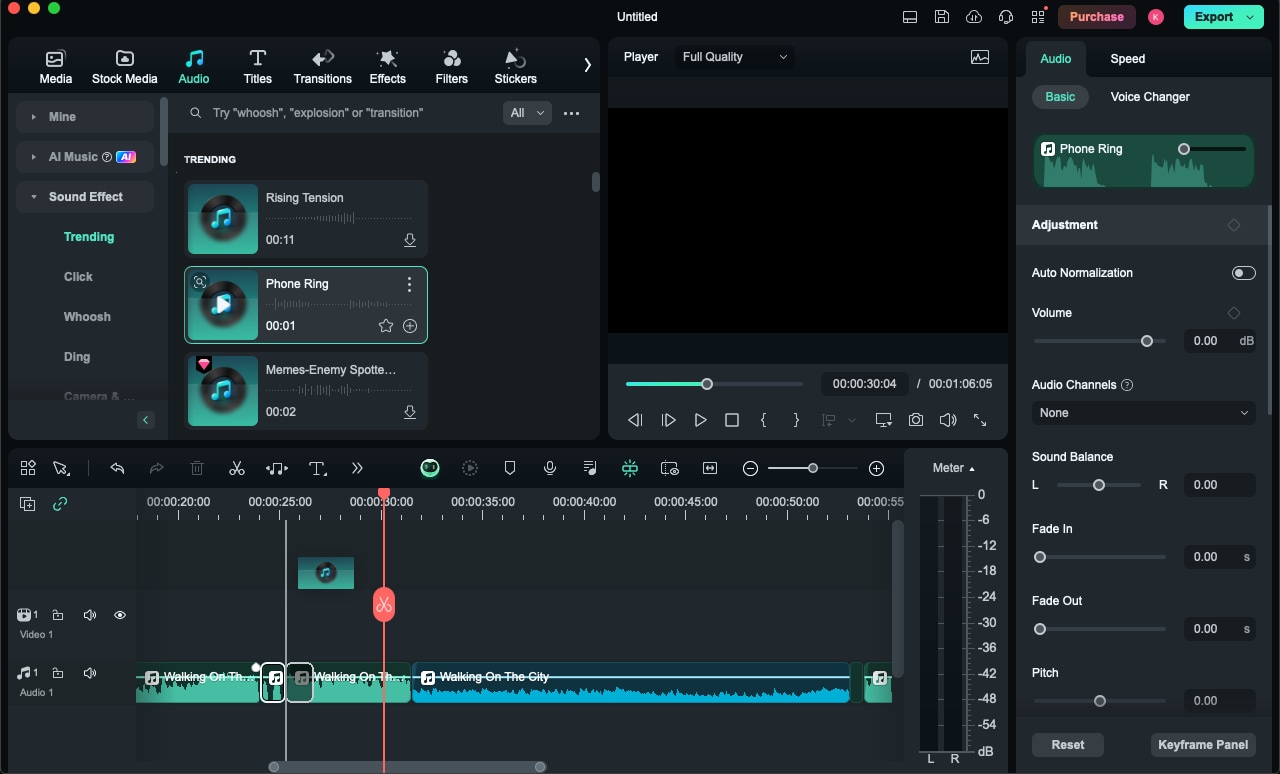Open the Voice Changer tab
The height and width of the screenshot is (774, 1280).
pos(1148,97)
